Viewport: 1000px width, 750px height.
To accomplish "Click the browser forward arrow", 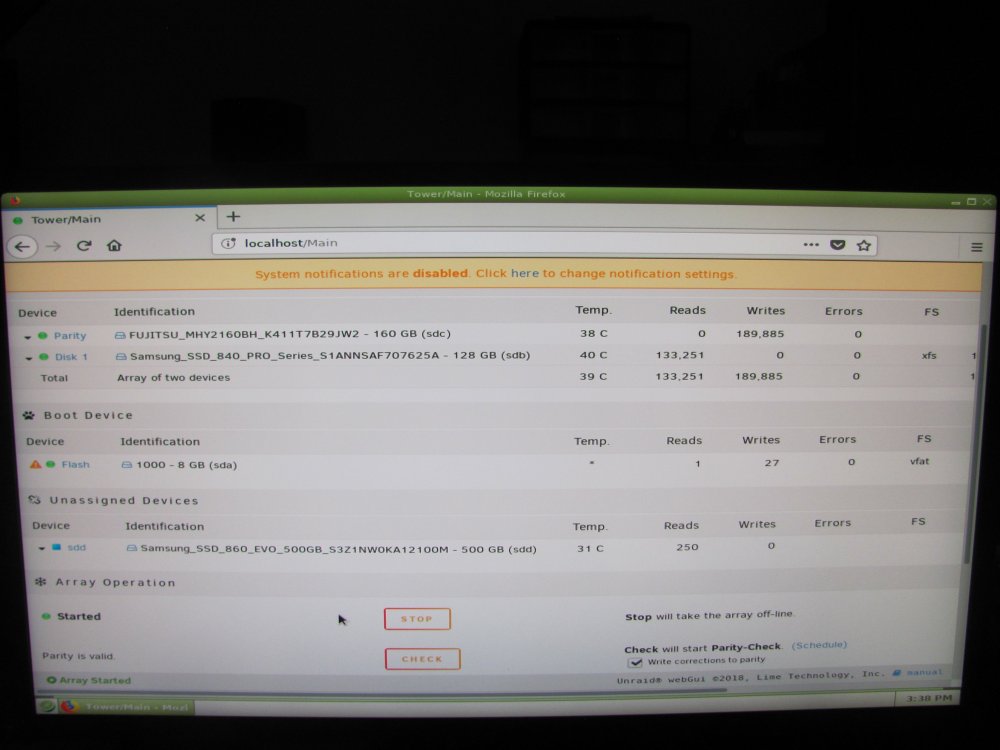I will (54, 246).
